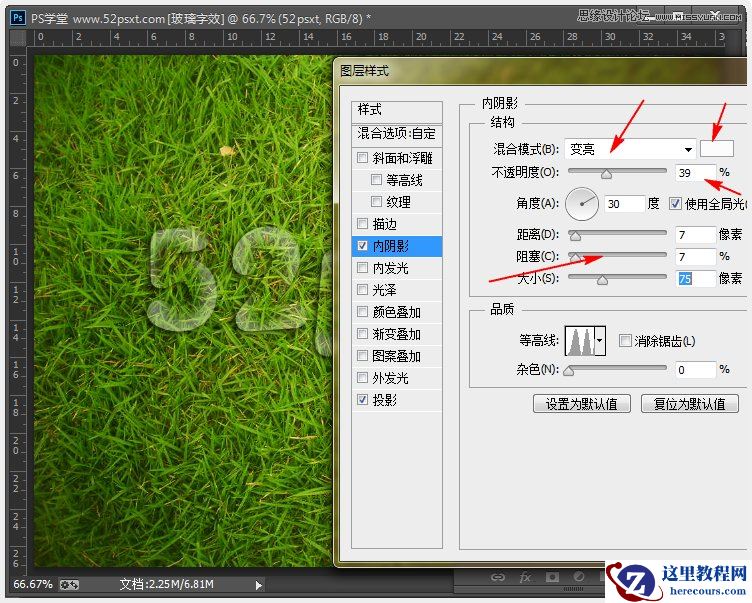Select 样式 in the style list
752x603 pixels.
tap(397, 110)
